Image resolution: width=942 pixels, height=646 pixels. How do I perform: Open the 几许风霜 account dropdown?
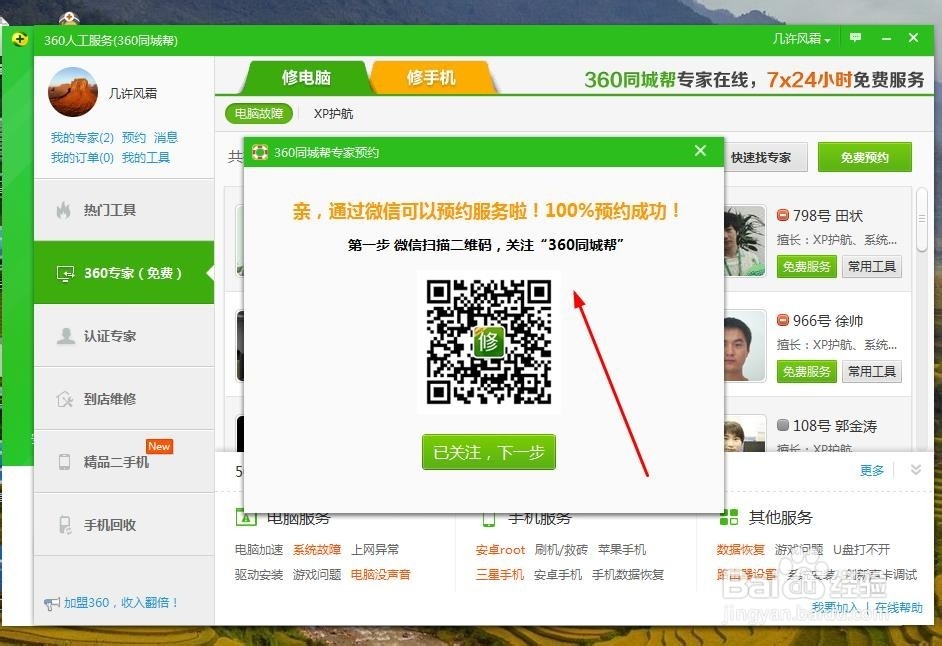[801, 39]
